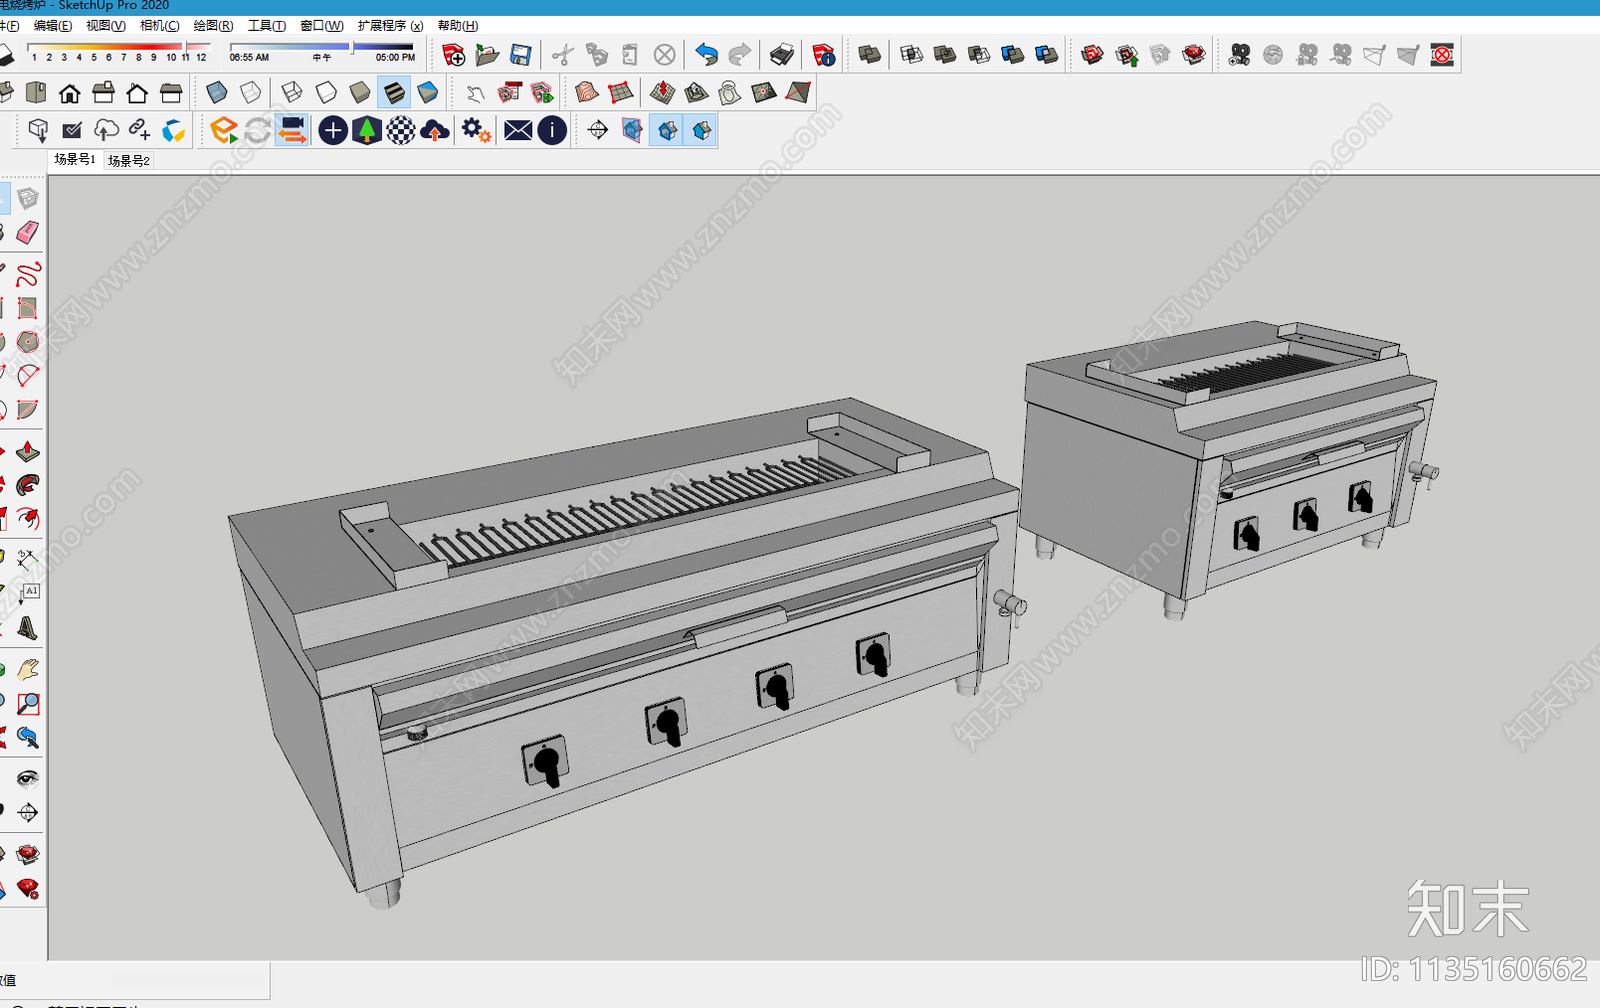The height and width of the screenshot is (1008, 1600).
Task: Open the 窗口(W) menu
Action: [321, 25]
